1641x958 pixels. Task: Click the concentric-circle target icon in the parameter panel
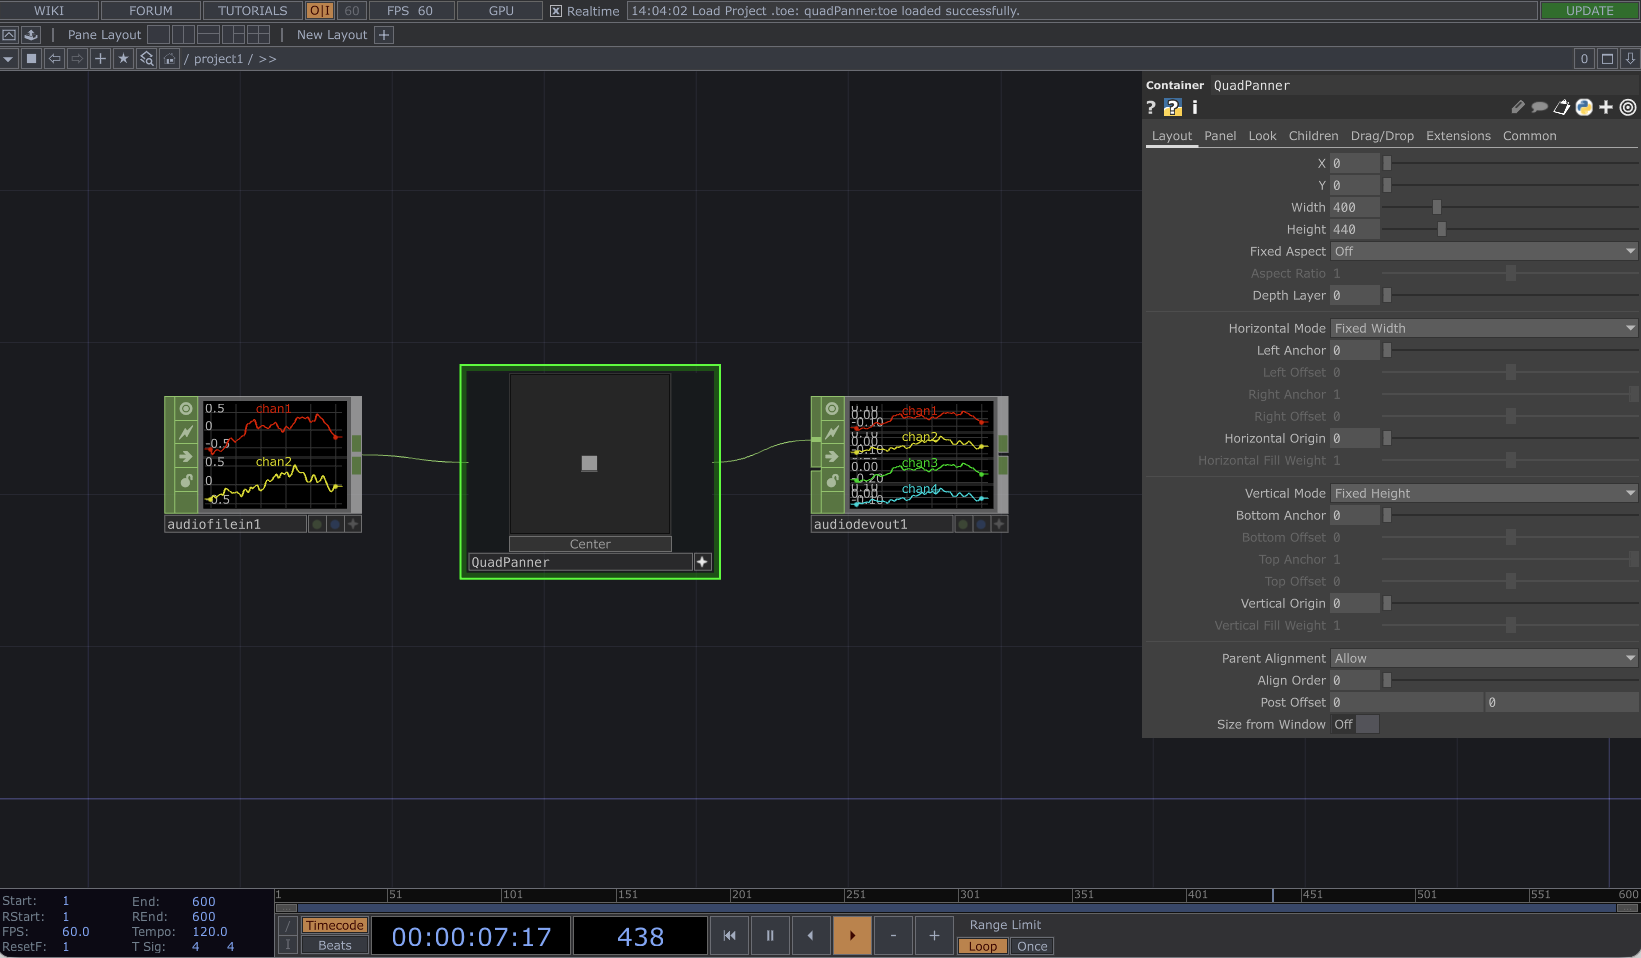click(x=1628, y=107)
